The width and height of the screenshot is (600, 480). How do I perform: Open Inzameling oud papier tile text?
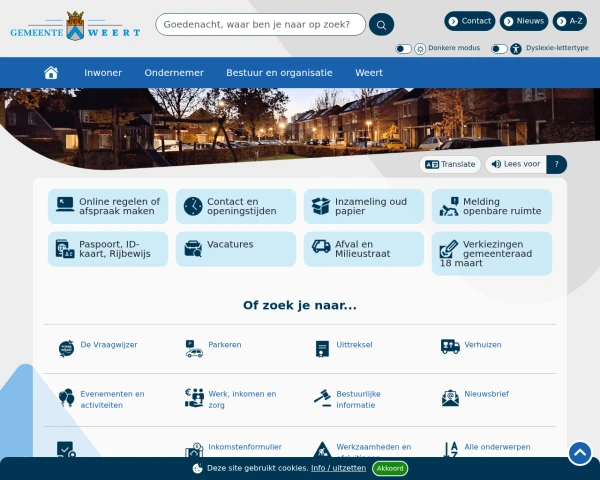click(370, 206)
